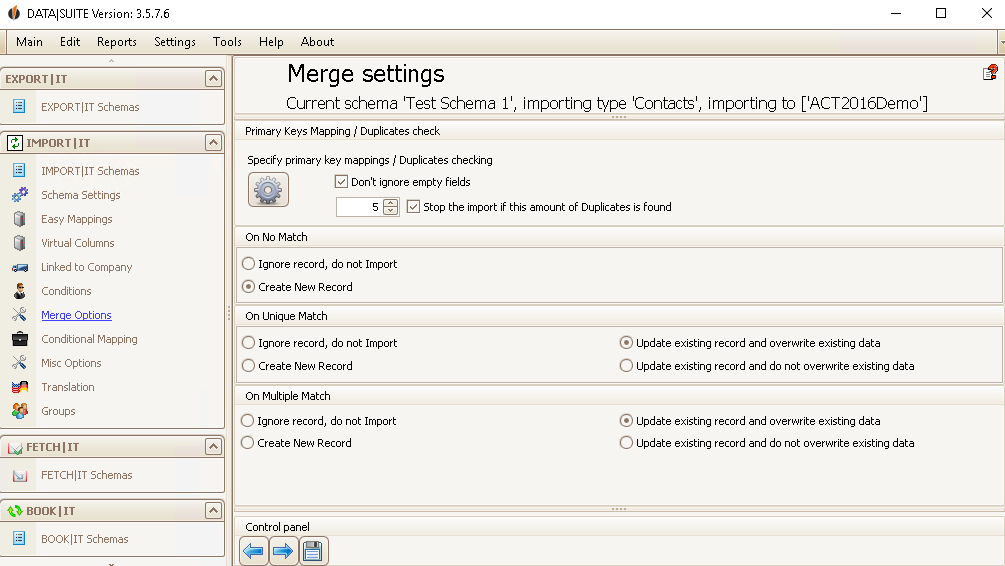Click the IMPORT|IT Schemas list icon

coord(19,171)
